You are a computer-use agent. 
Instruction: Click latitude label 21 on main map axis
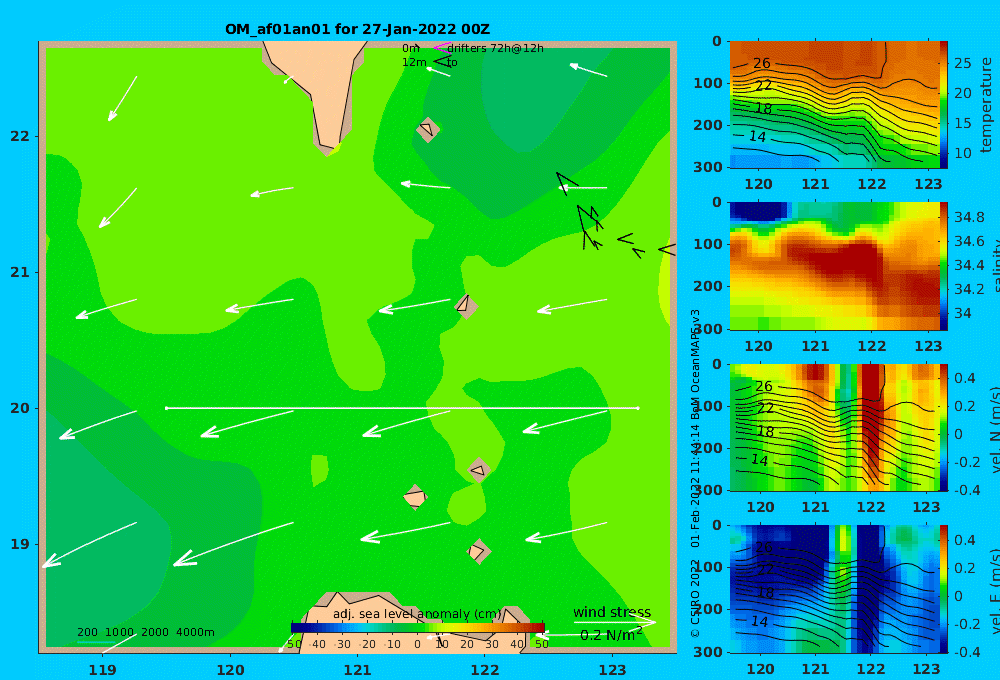pyautogui.click(x=20, y=272)
